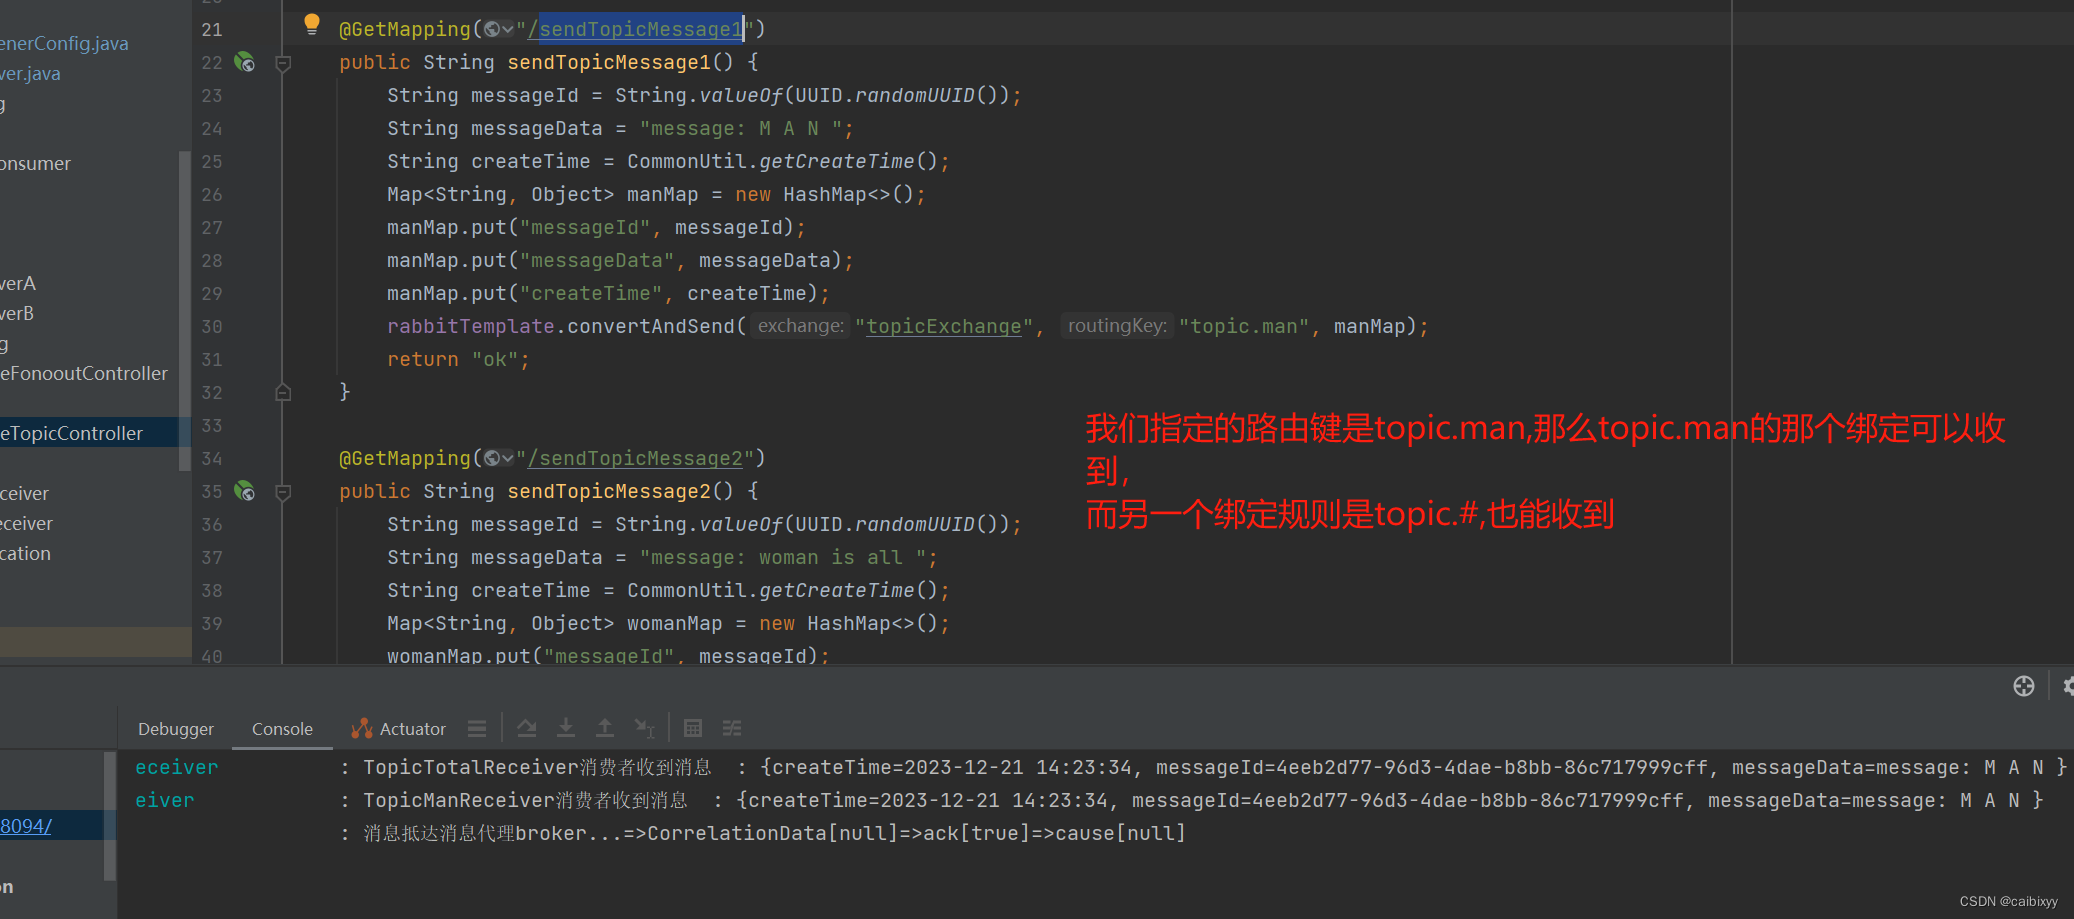The width and height of the screenshot is (2074, 919).
Task: Click the yellow intention bulb at line 21
Action: (312, 25)
